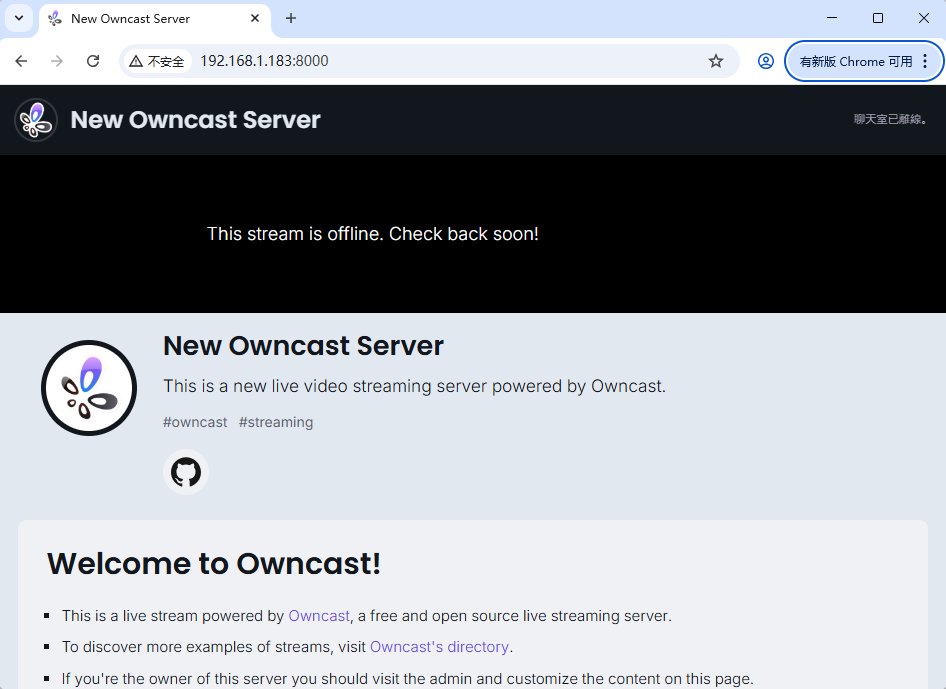Minimize the Chrome window
The image size is (946, 689).
point(832,18)
